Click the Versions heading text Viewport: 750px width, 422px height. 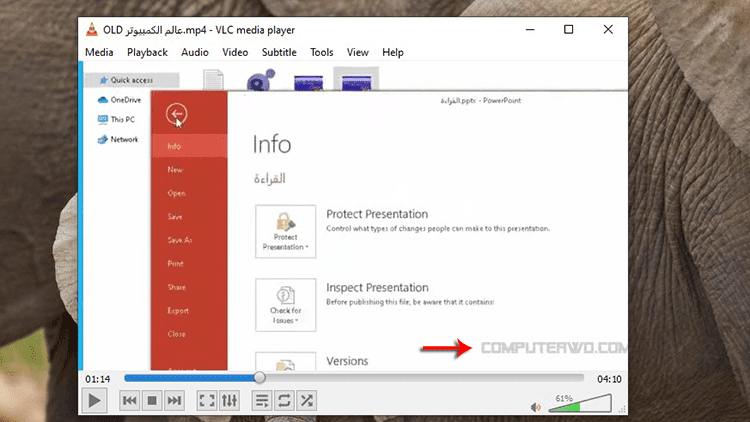point(347,361)
